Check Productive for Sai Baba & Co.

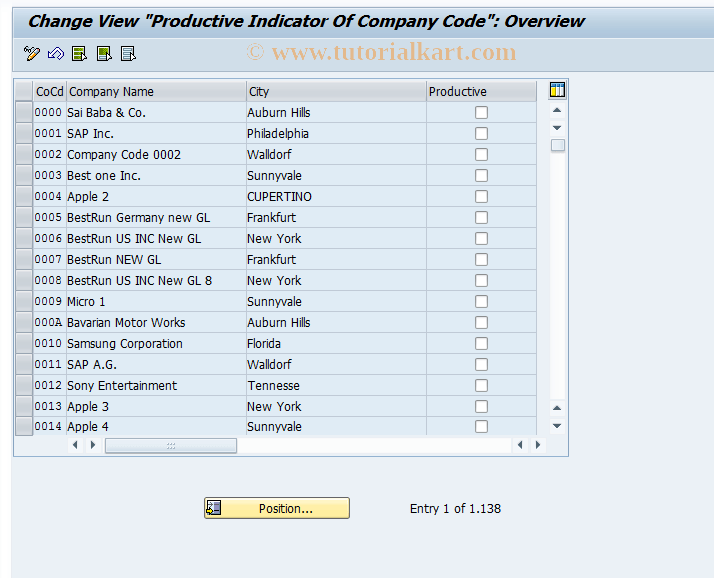481,113
